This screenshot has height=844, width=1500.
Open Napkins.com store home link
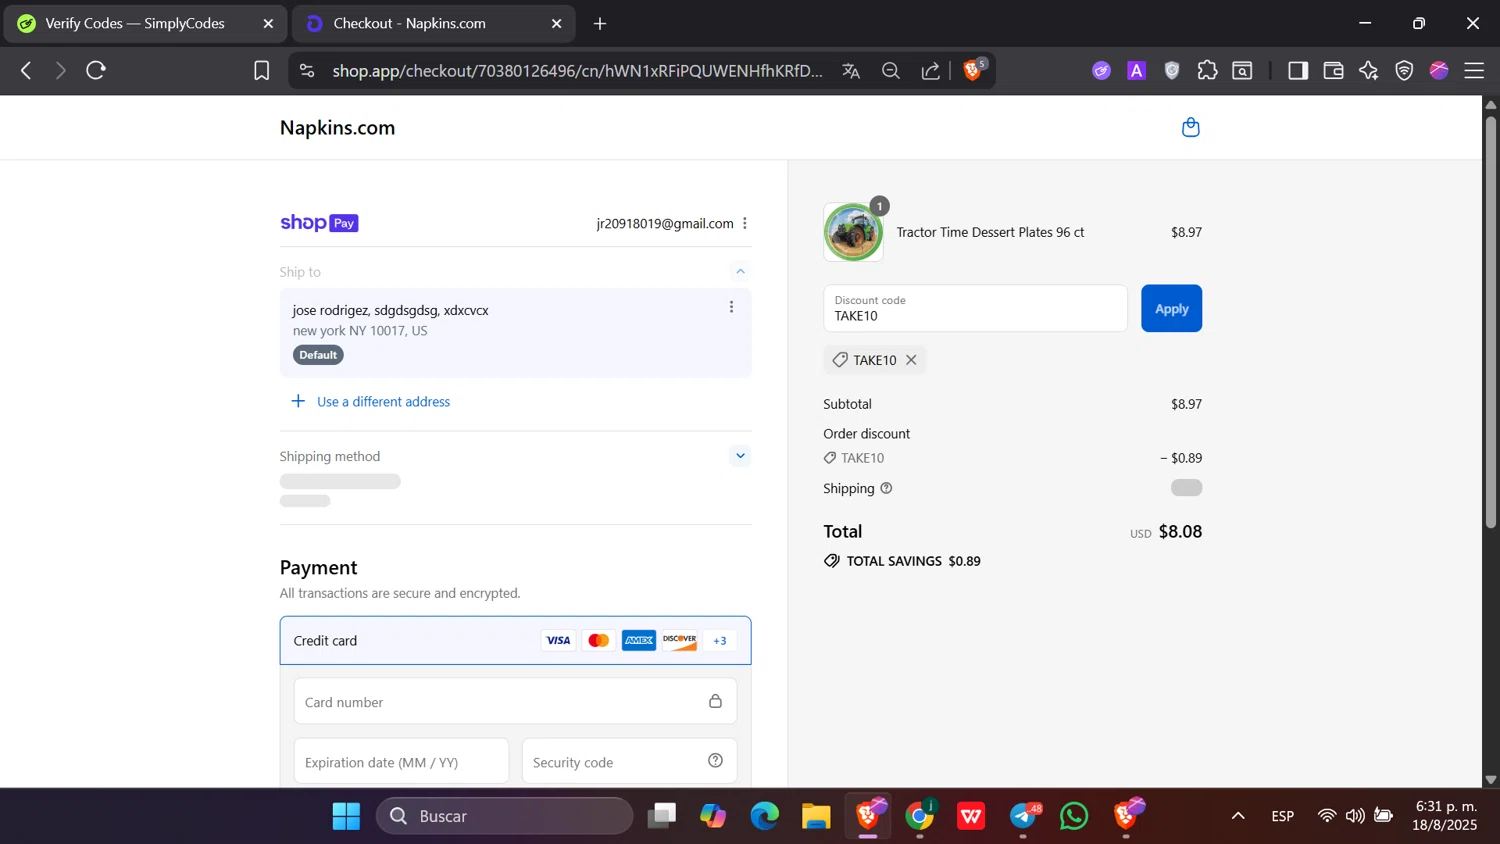click(x=337, y=127)
